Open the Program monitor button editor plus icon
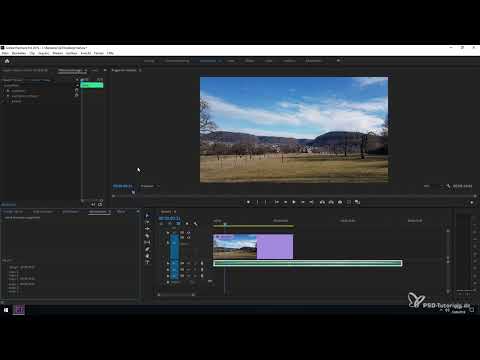Viewport: 480px width, 360px height. point(472,202)
